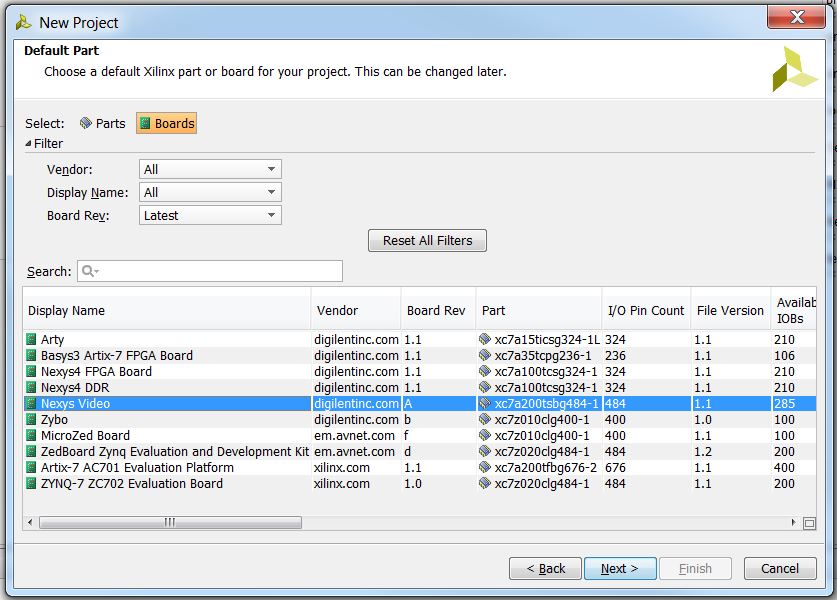The image size is (837, 600).
Task: Click Reset All Filters
Action: [x=428, y=241]
